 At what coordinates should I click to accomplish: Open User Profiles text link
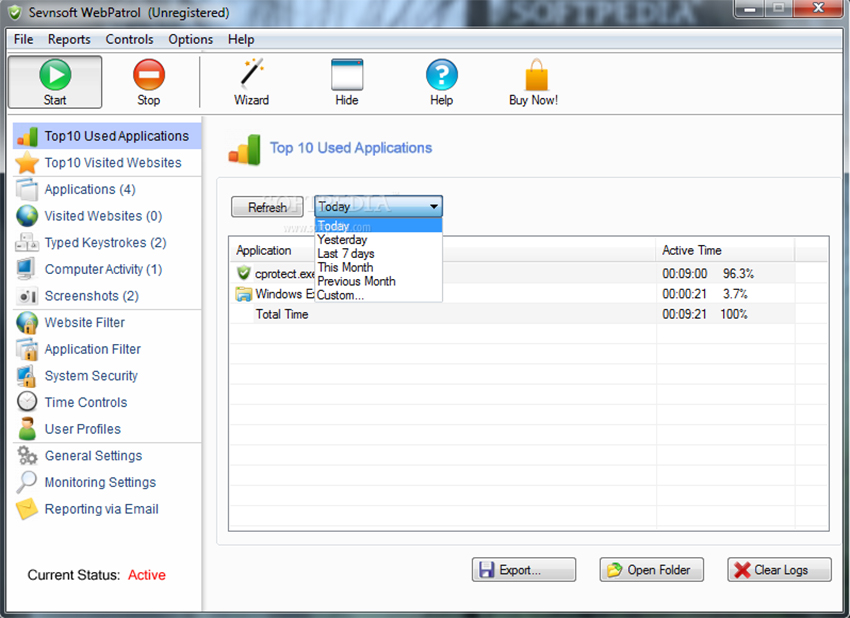[83, 429]
